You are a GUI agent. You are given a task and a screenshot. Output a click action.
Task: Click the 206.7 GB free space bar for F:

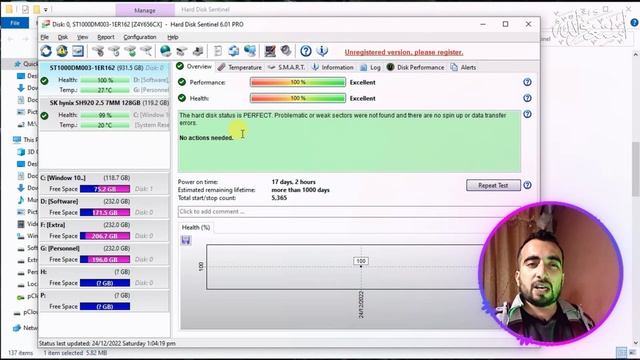click(x=105, y=236)
